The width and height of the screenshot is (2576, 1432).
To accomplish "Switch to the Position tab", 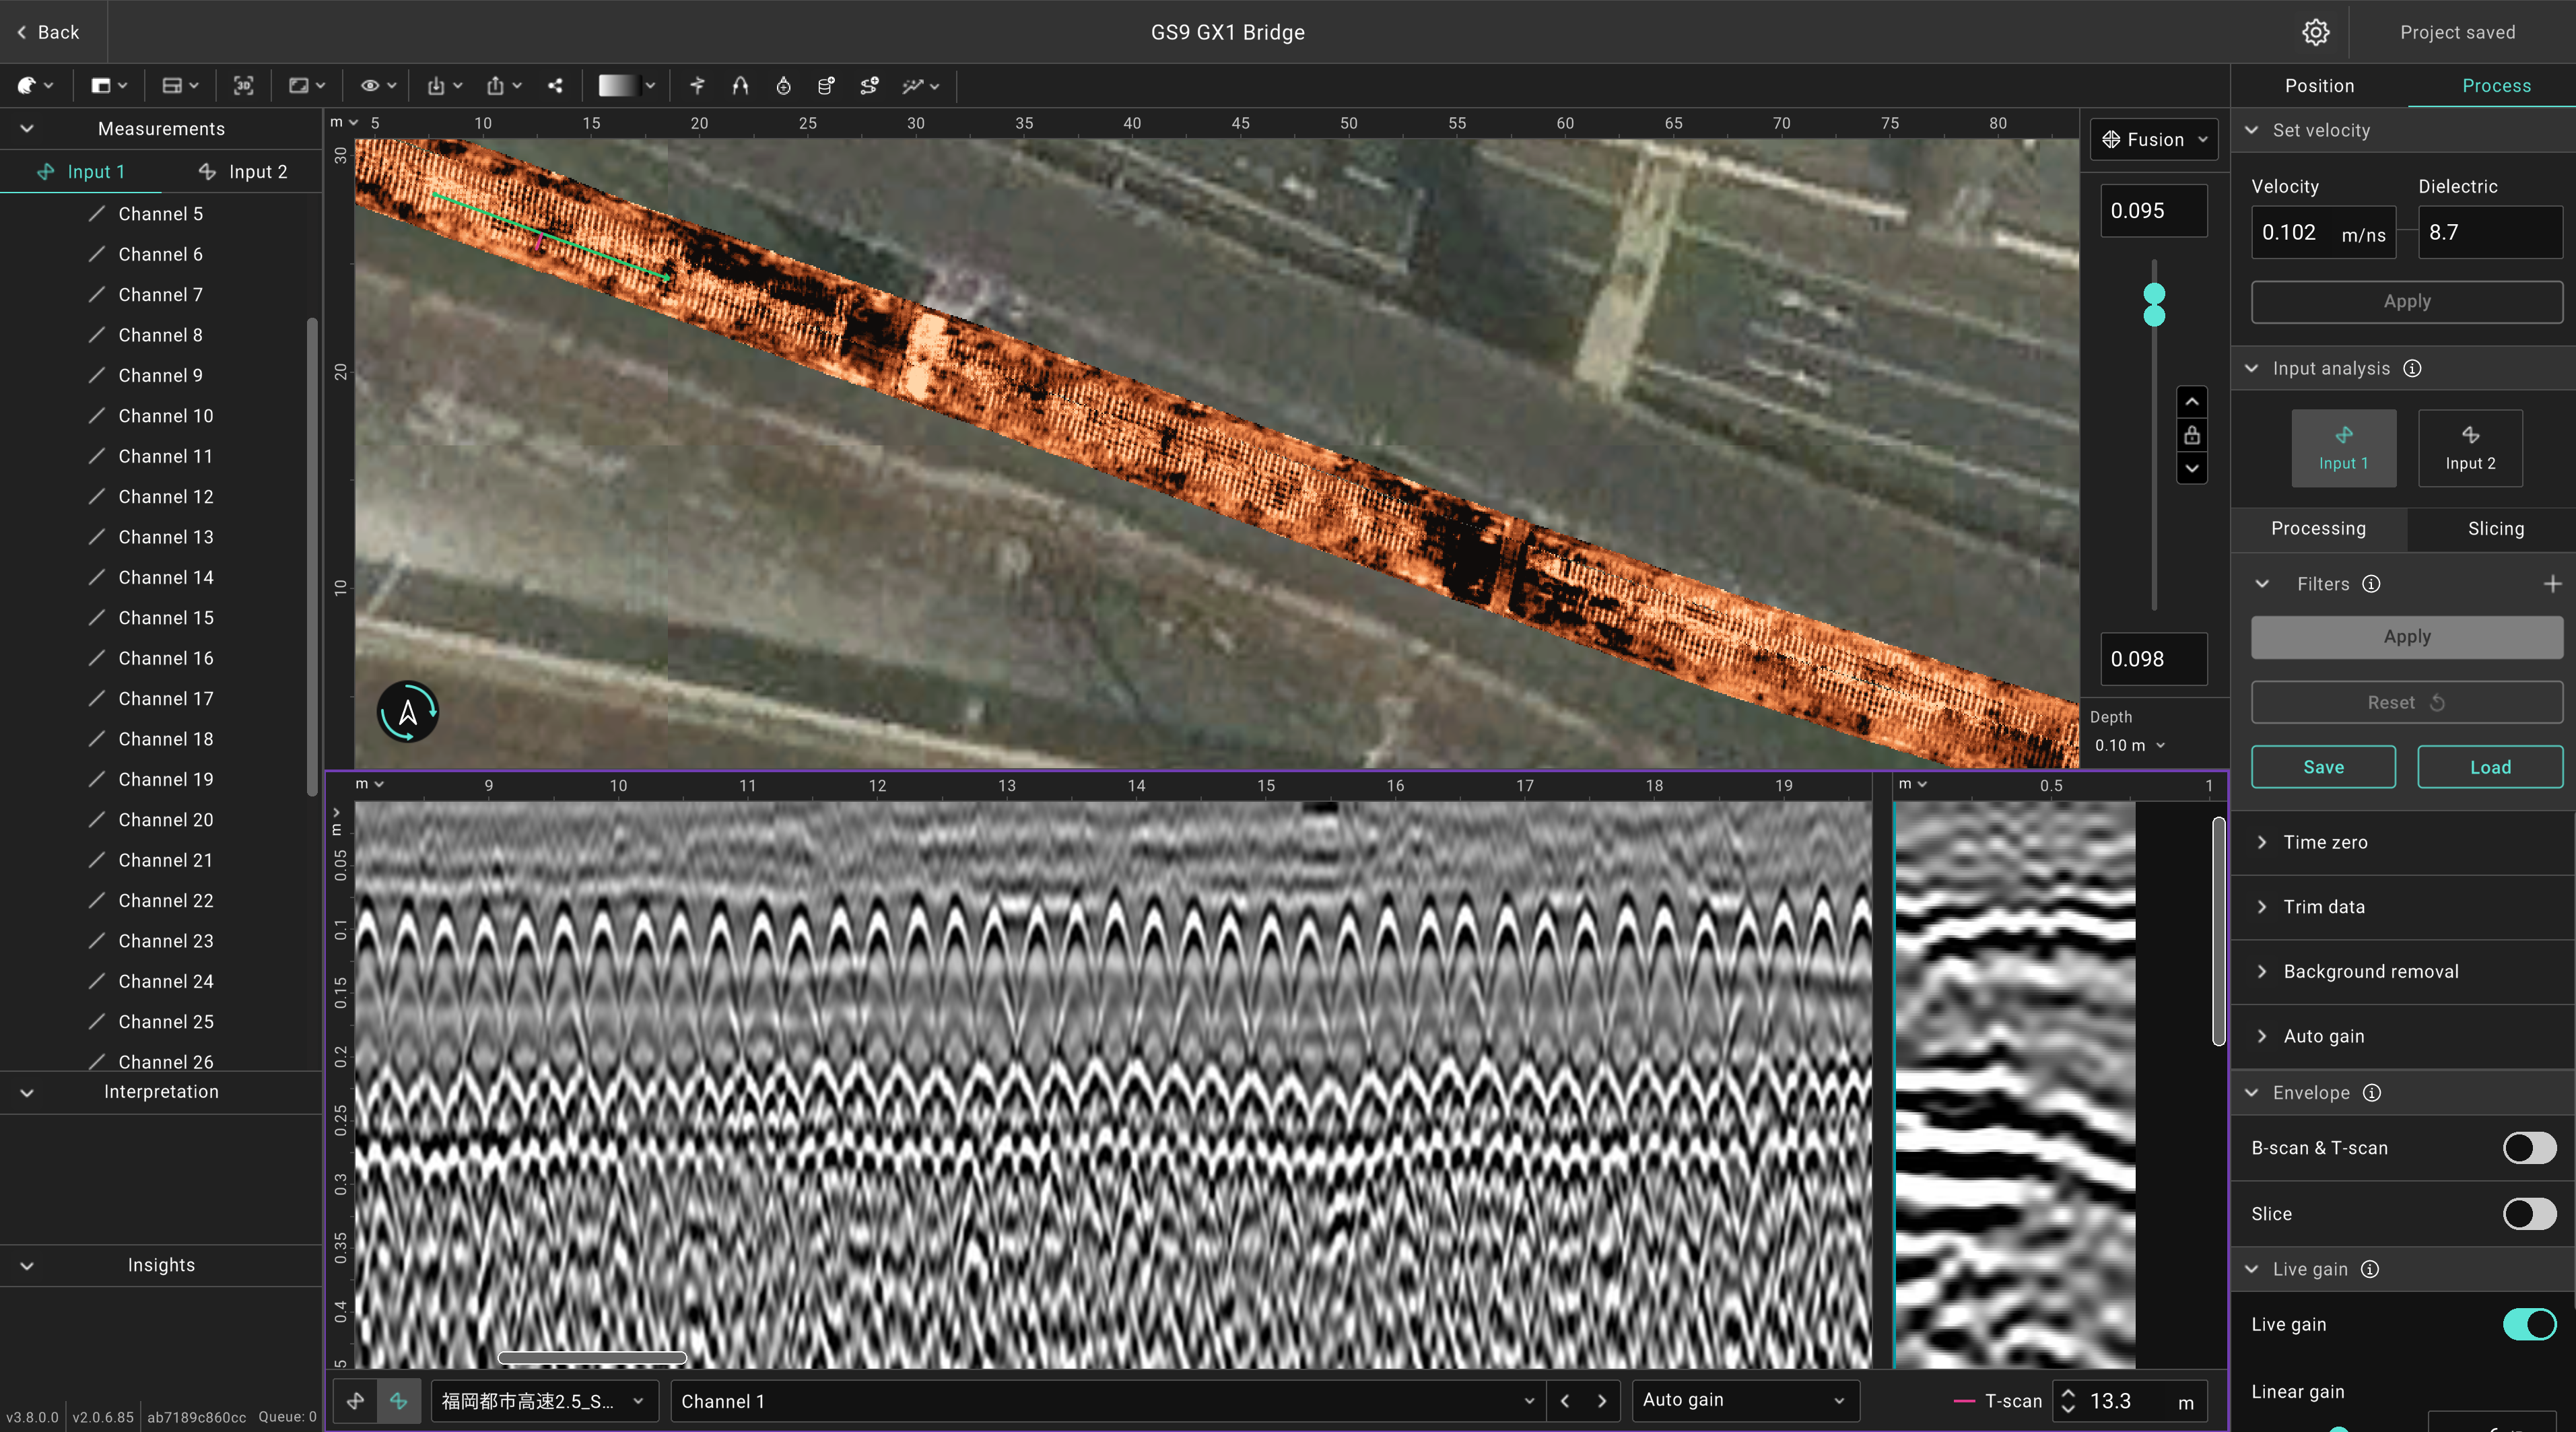I will click(x=2319, y=86).
